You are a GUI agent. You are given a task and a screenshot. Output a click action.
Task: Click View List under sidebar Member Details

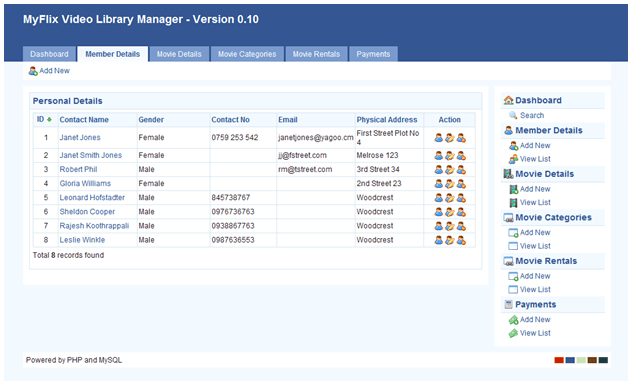pyautogui.click(x=530, y=159)
